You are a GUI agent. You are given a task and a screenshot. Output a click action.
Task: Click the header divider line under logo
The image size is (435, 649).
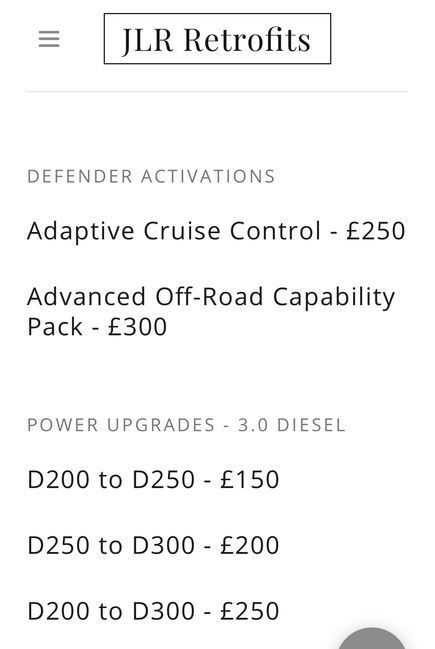pyautogui.click(x=216, y=91)
